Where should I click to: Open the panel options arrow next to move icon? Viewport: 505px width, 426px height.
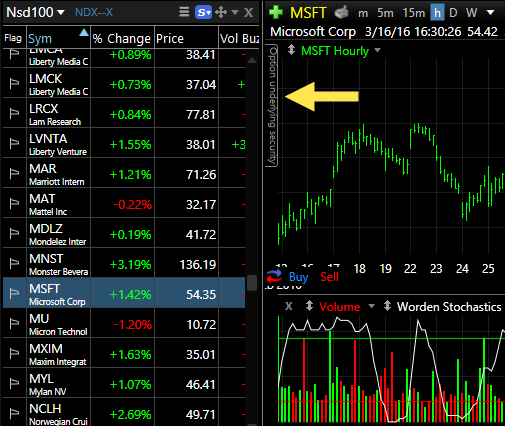point(235,13)
